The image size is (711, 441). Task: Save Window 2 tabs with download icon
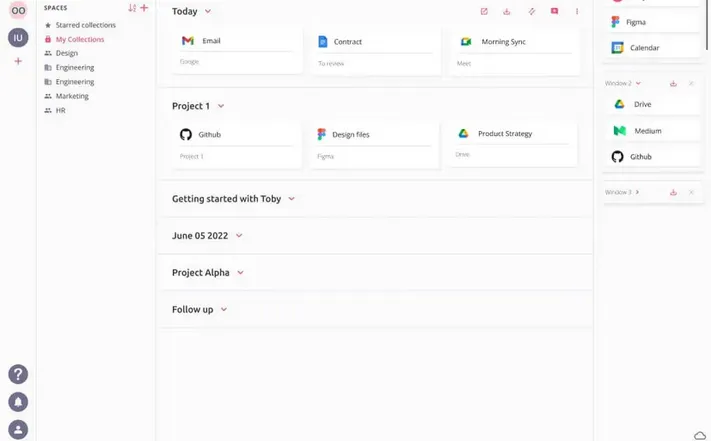[x=673, y=84]
